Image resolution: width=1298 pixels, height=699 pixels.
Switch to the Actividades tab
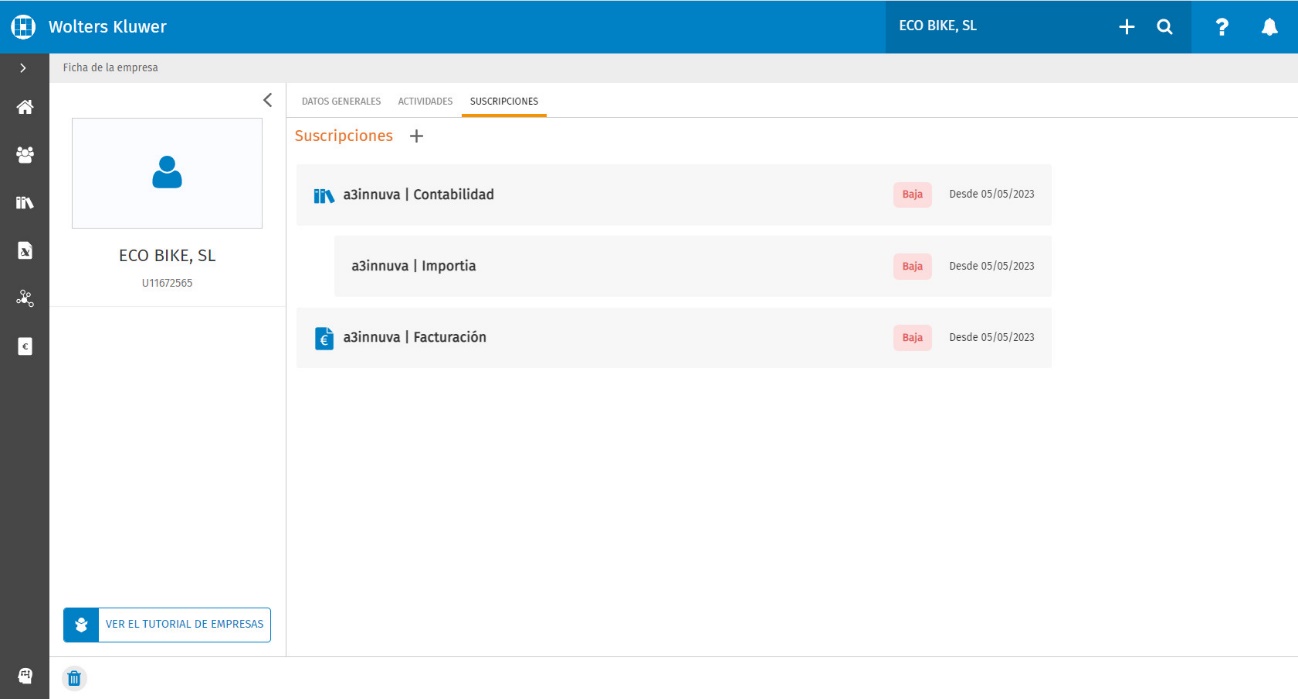(x=425, y=101)
